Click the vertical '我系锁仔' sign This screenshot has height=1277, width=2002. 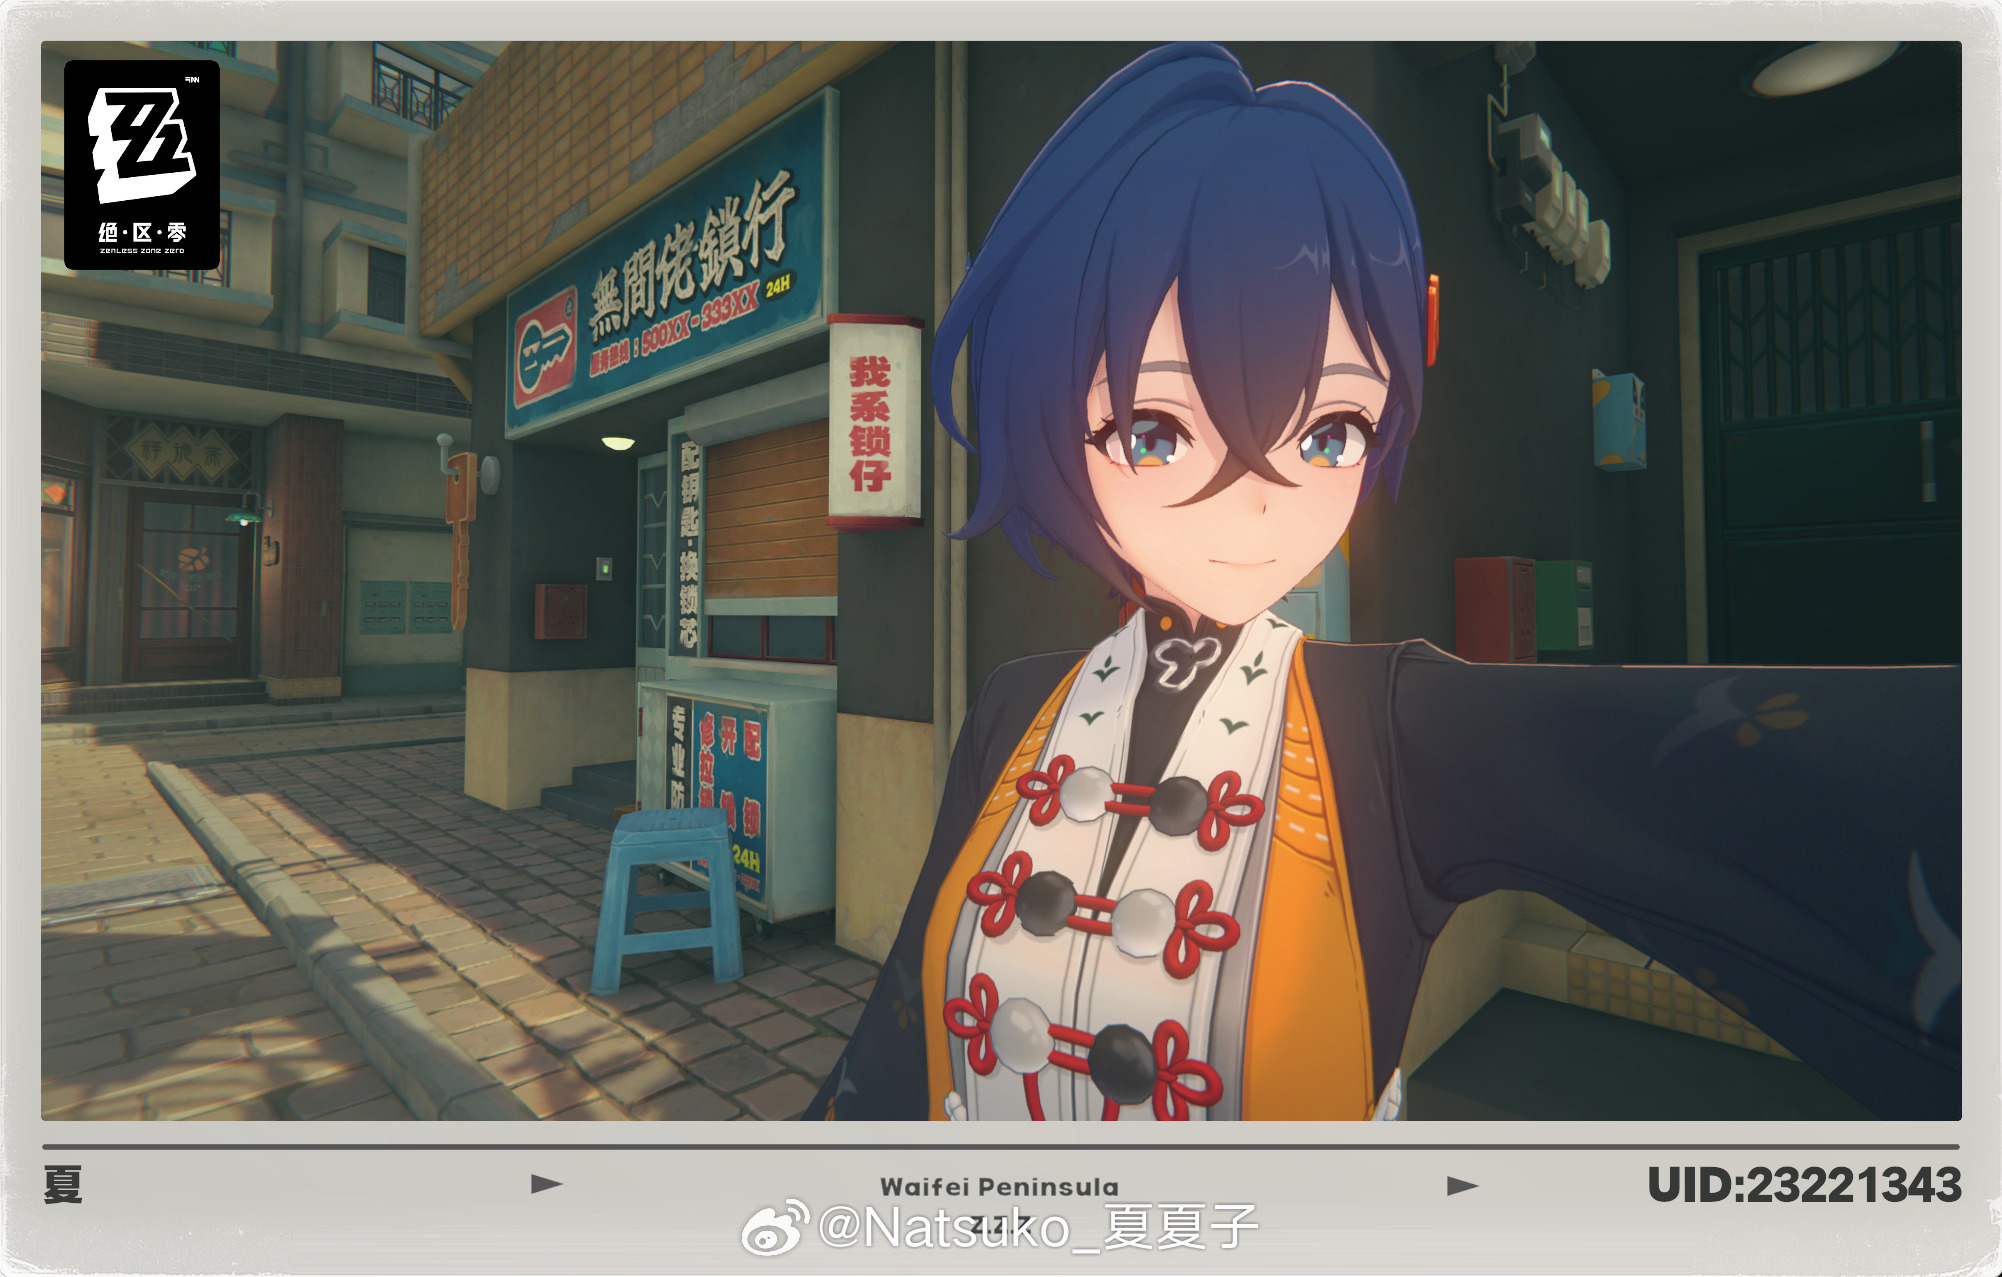click(874, 422)
